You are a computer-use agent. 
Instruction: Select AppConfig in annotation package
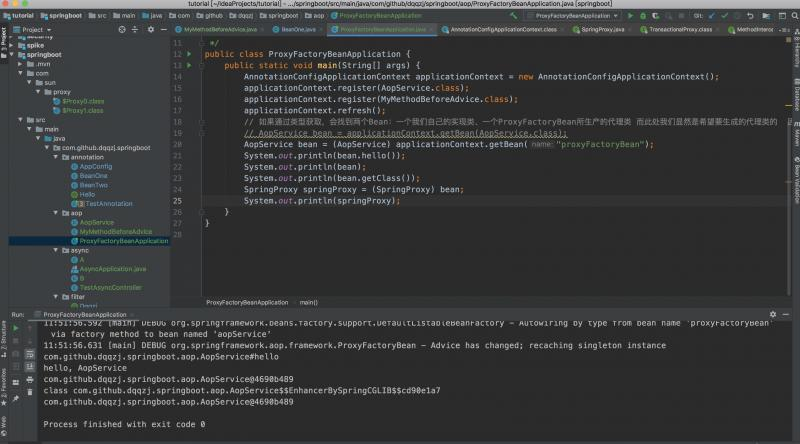click(91, 166)
